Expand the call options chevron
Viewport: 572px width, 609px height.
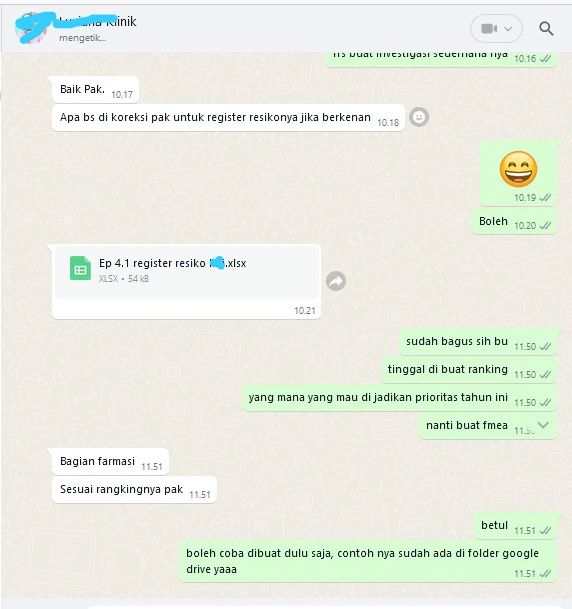coord(508,28)
